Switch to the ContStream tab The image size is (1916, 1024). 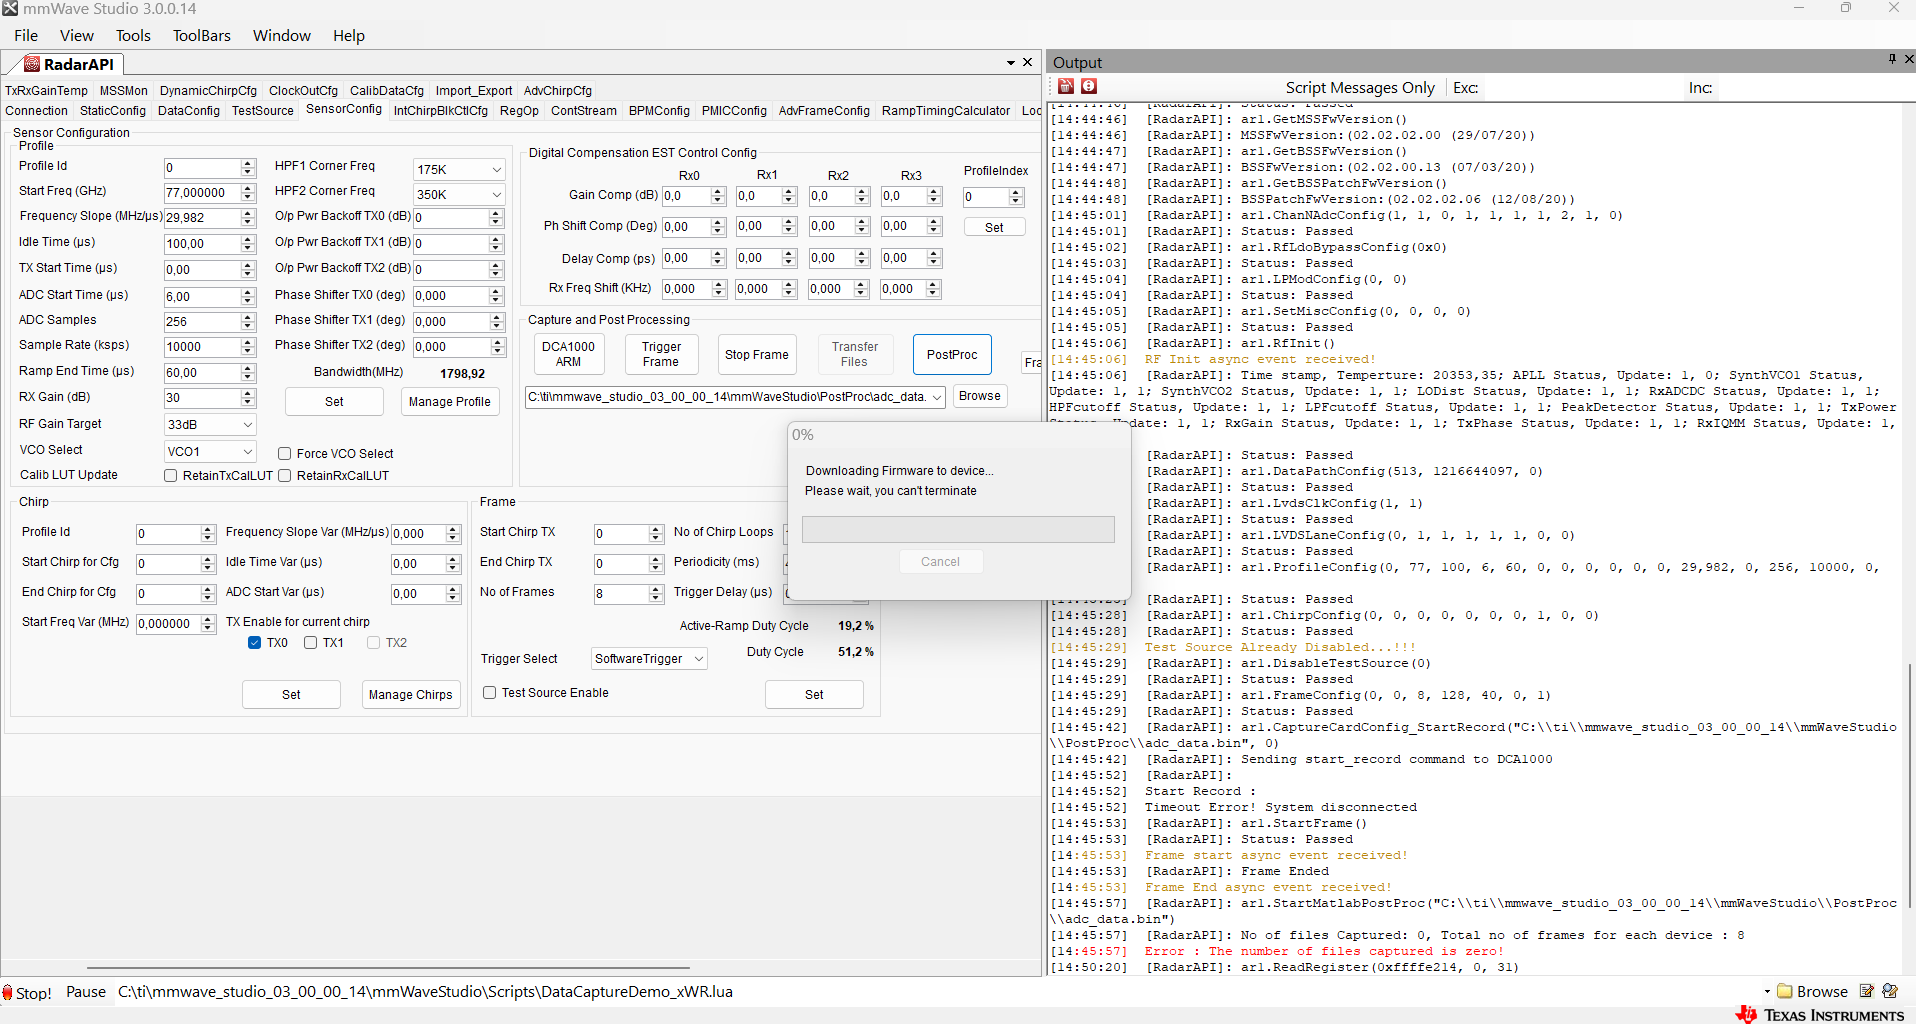[x=584, y=111]
